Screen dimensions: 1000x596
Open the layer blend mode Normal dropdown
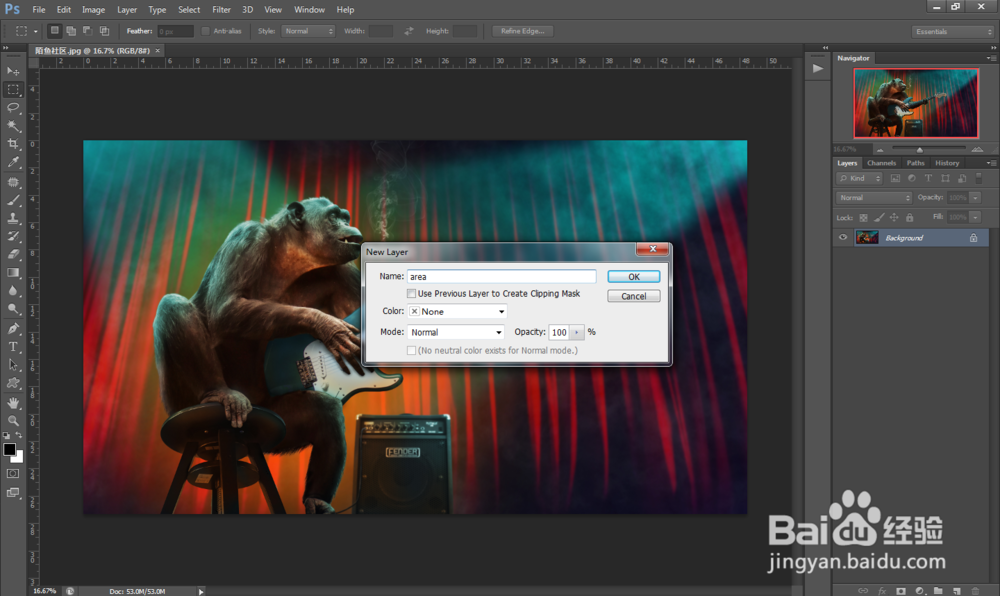pos(874,198)
